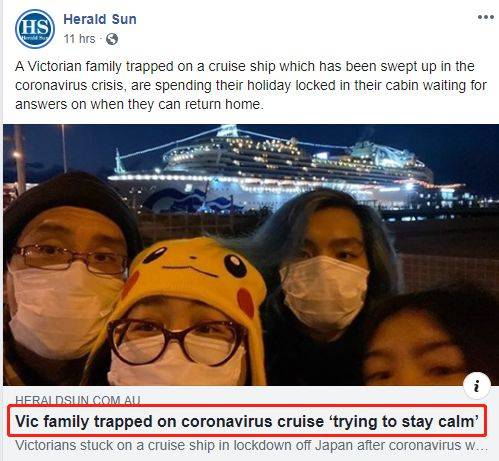499x461 pixels.
Task: Open the three-dot post options menu
Action: (x=486, y=17)
